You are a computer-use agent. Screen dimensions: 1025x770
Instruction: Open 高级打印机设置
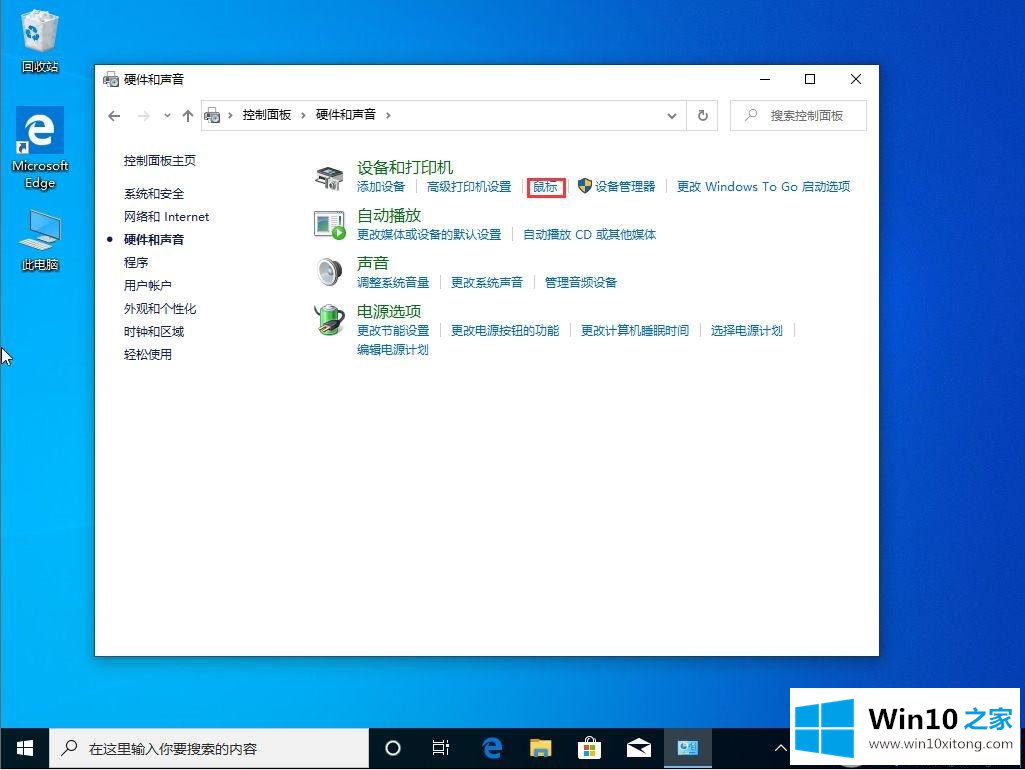pos(469,187)
